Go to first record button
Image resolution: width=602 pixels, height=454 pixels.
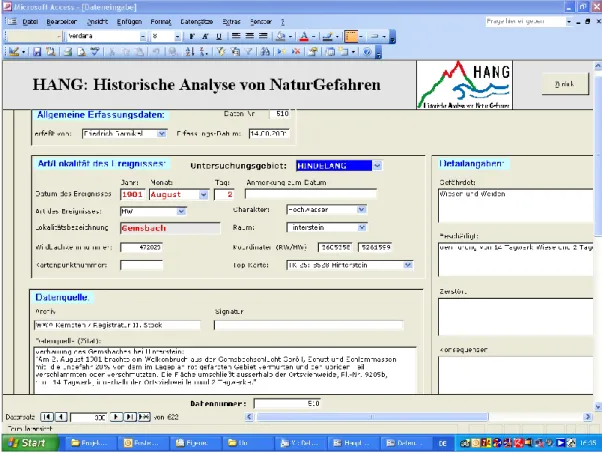(x=47, y=417)
